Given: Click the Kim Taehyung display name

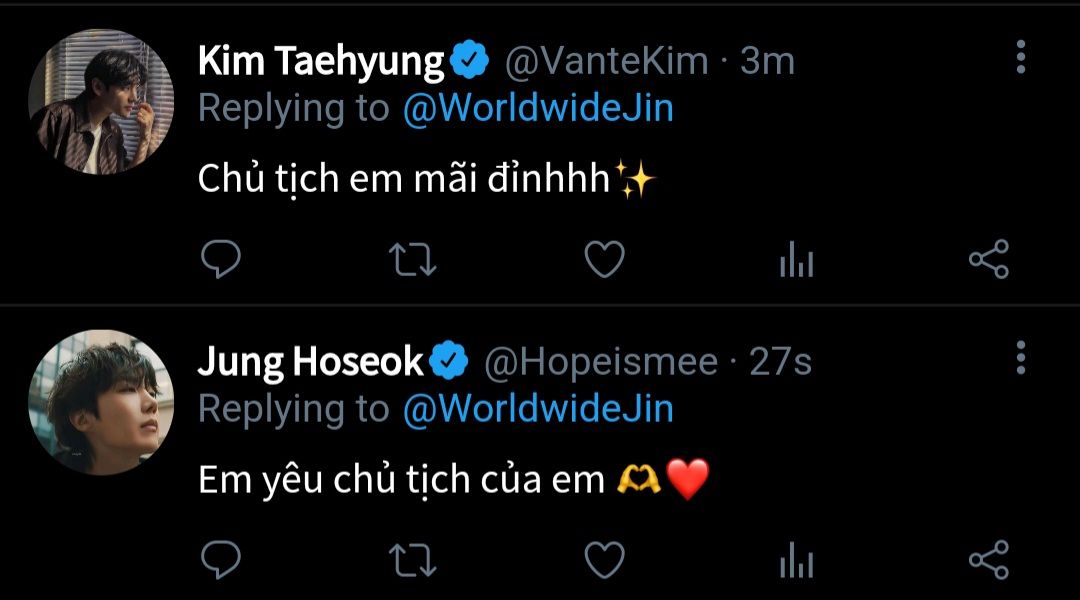Looking at the screenshot, I should point(321,62).
